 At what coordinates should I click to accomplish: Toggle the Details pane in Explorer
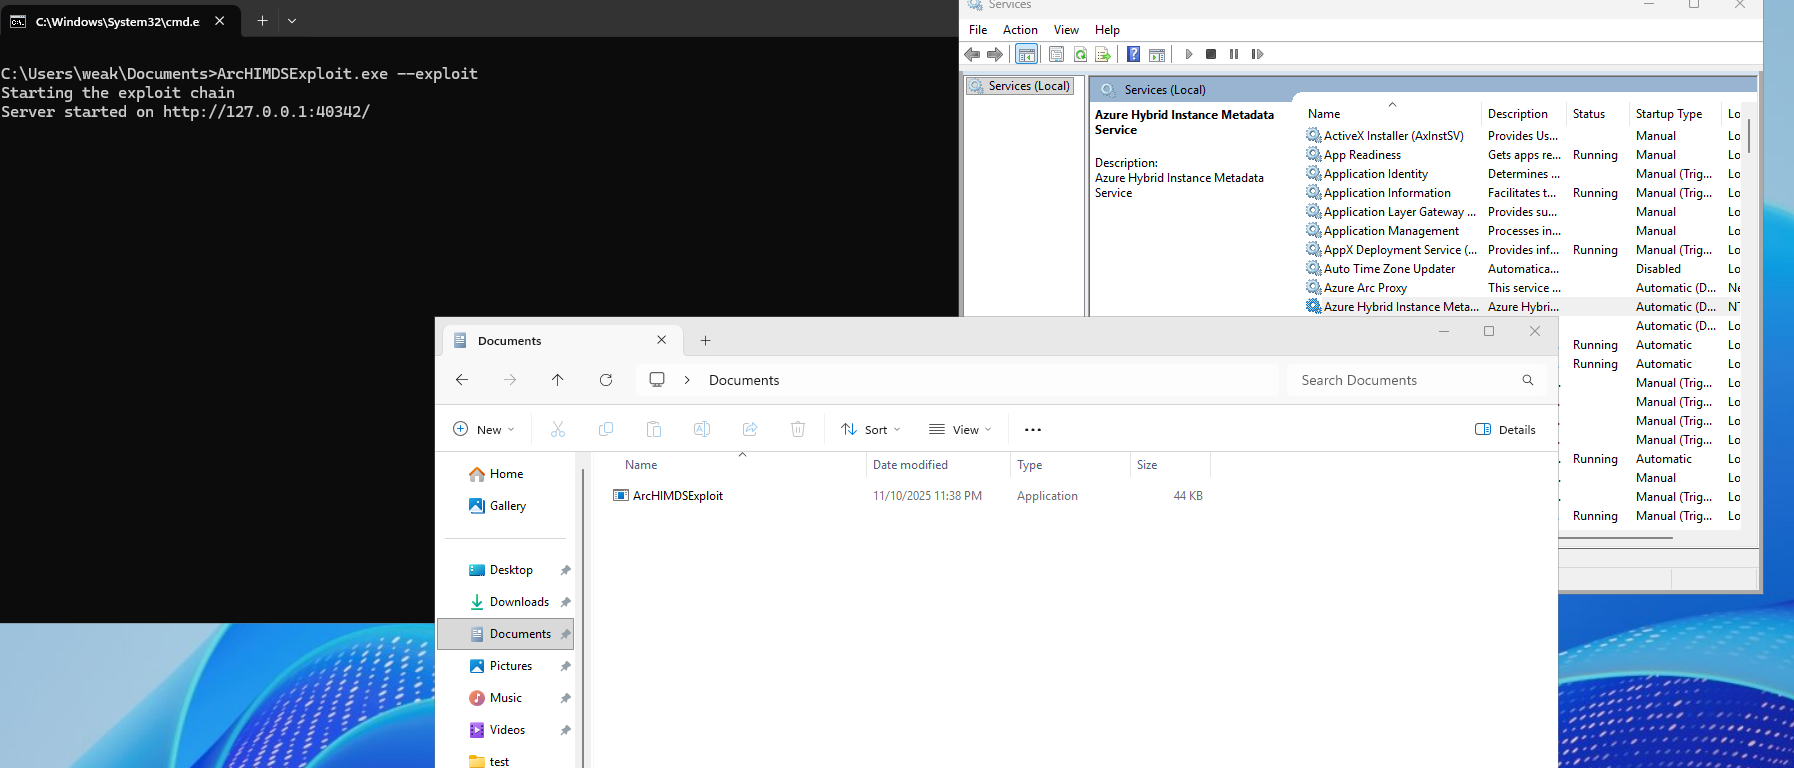tap(1505, 430)
